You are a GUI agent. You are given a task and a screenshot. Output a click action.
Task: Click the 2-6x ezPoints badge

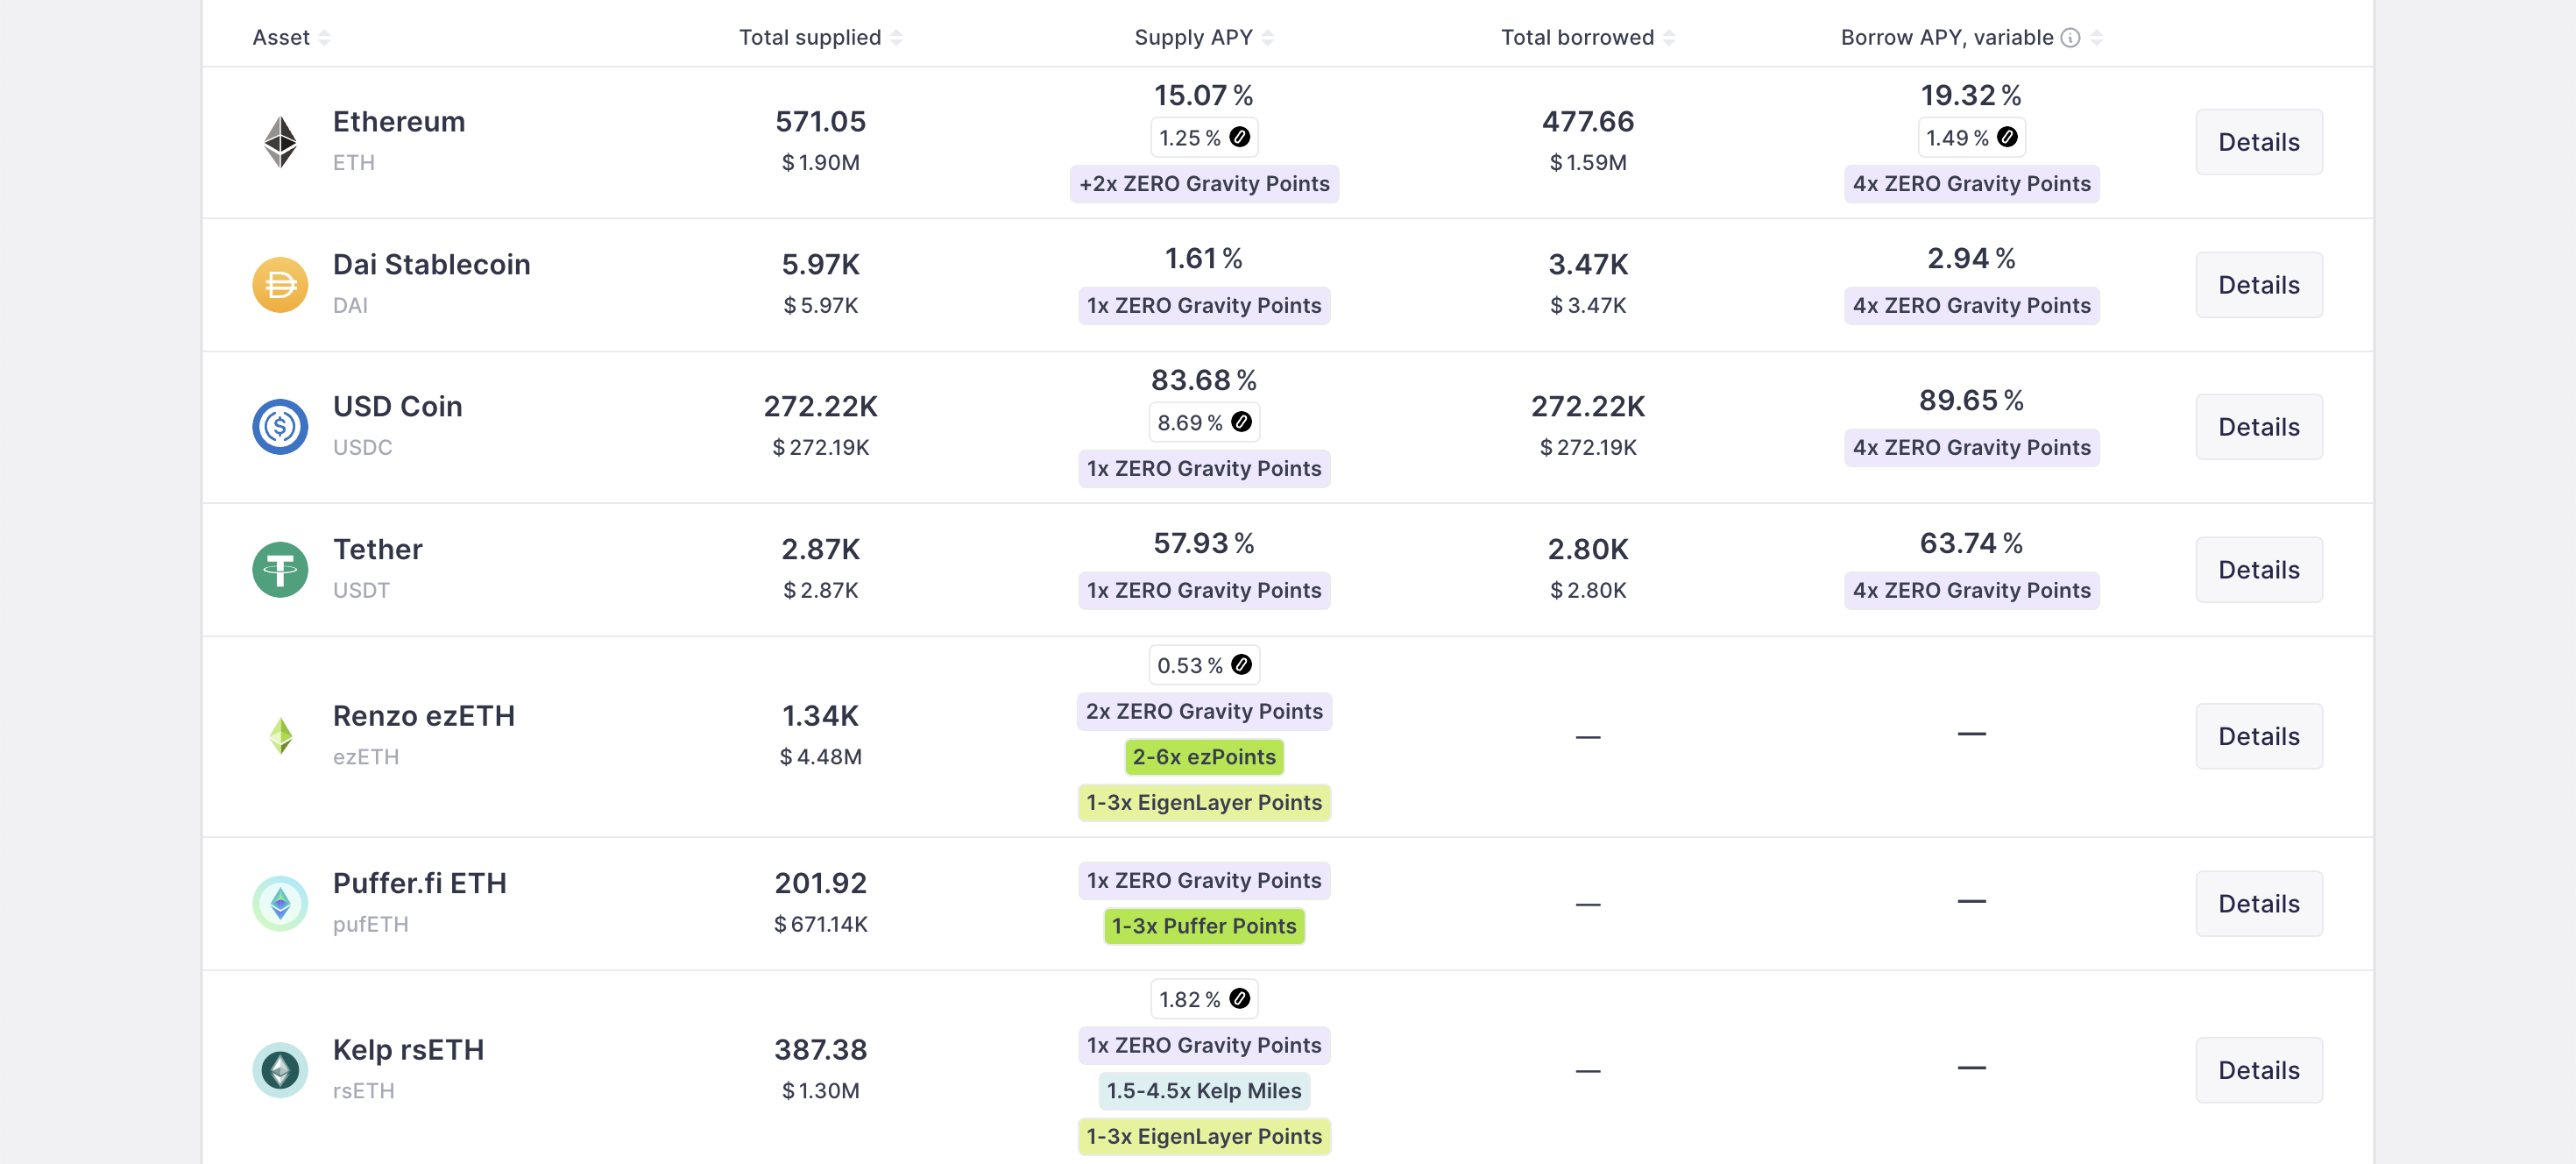1204,757
